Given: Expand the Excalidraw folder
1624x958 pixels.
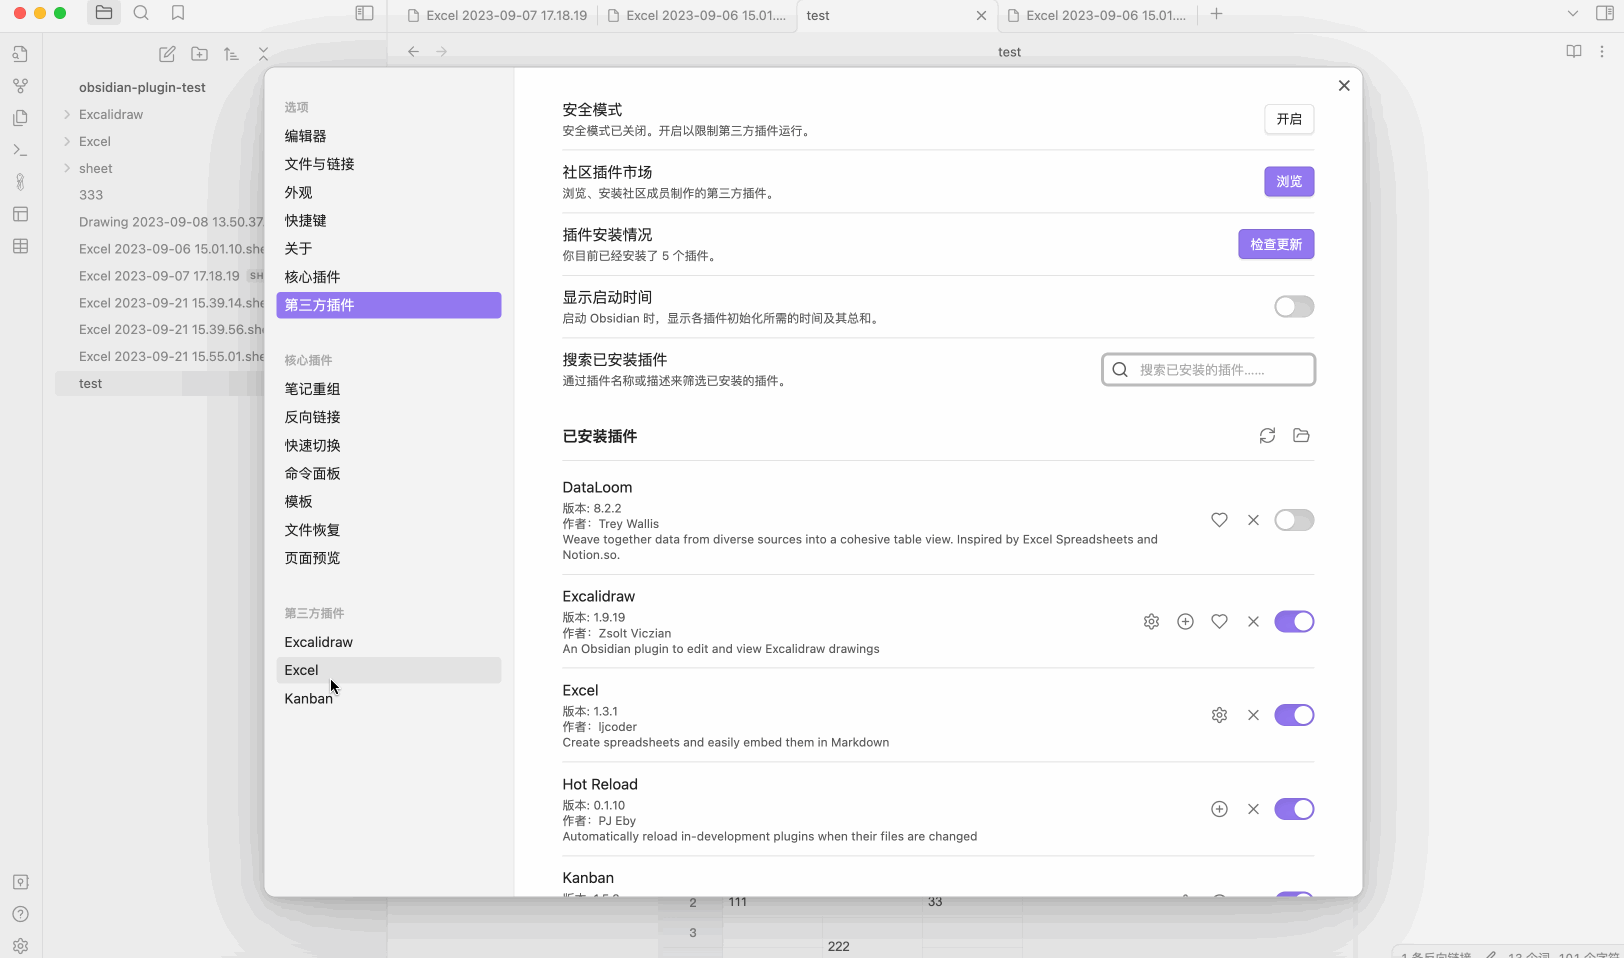Looking at the screenshot, I should (x=67, y=114).
